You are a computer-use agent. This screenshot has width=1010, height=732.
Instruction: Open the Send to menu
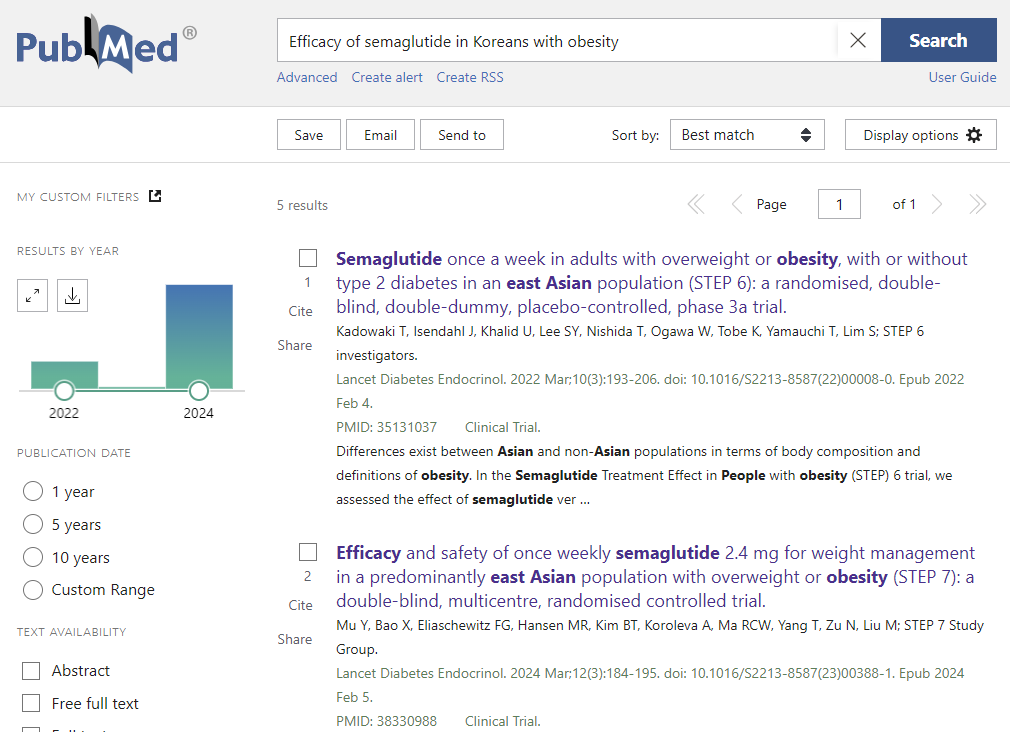tap(462, 135)
